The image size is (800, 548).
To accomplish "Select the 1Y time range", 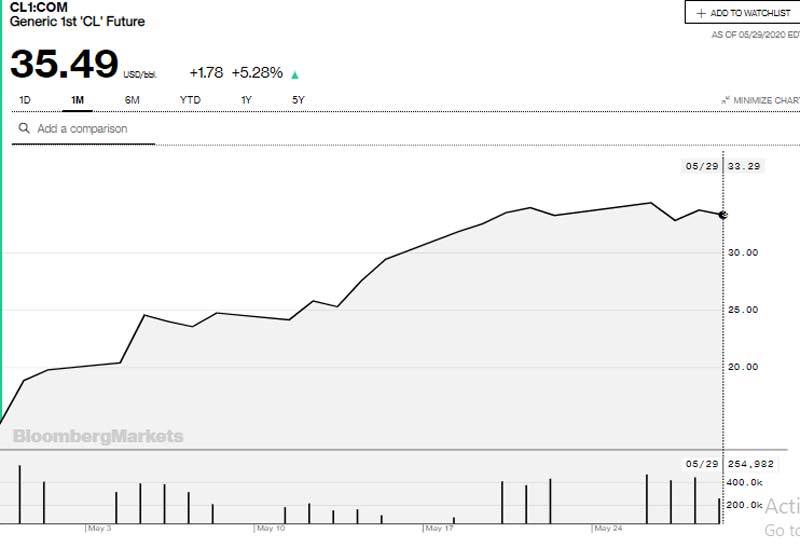I will [x=246, y=100].
